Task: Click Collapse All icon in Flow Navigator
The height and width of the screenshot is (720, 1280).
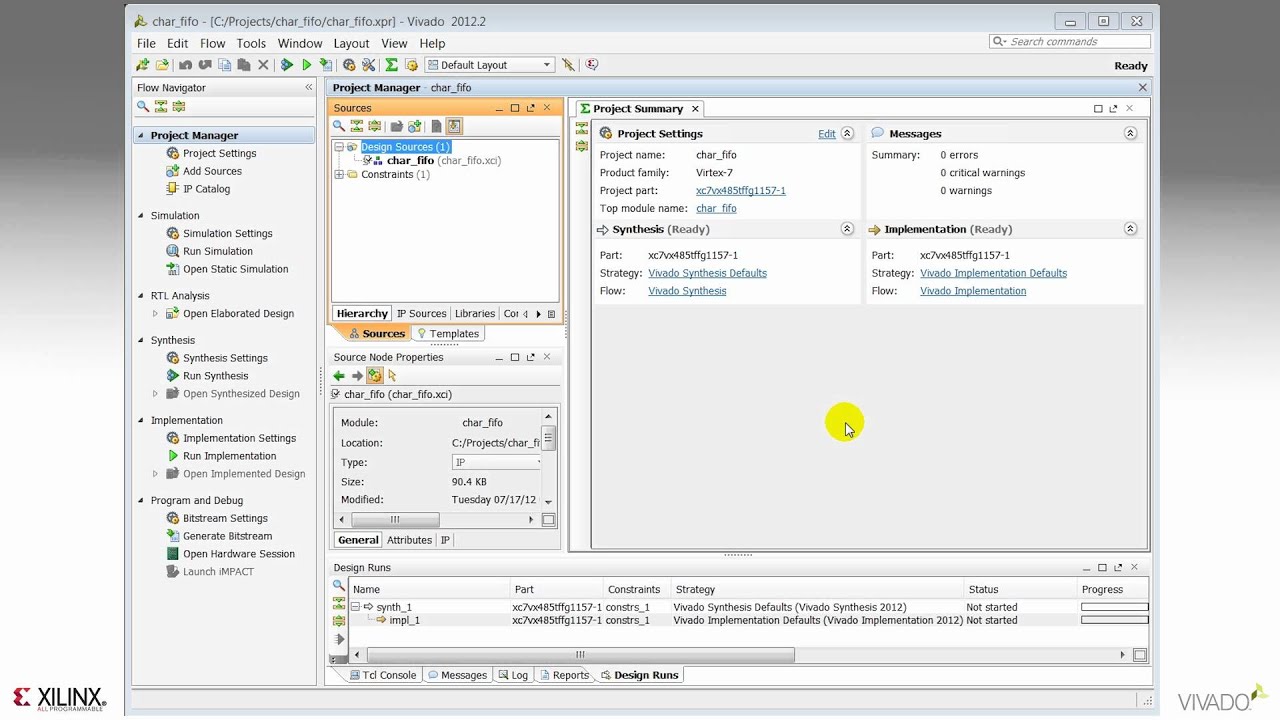Action: (x=160, y=106)
